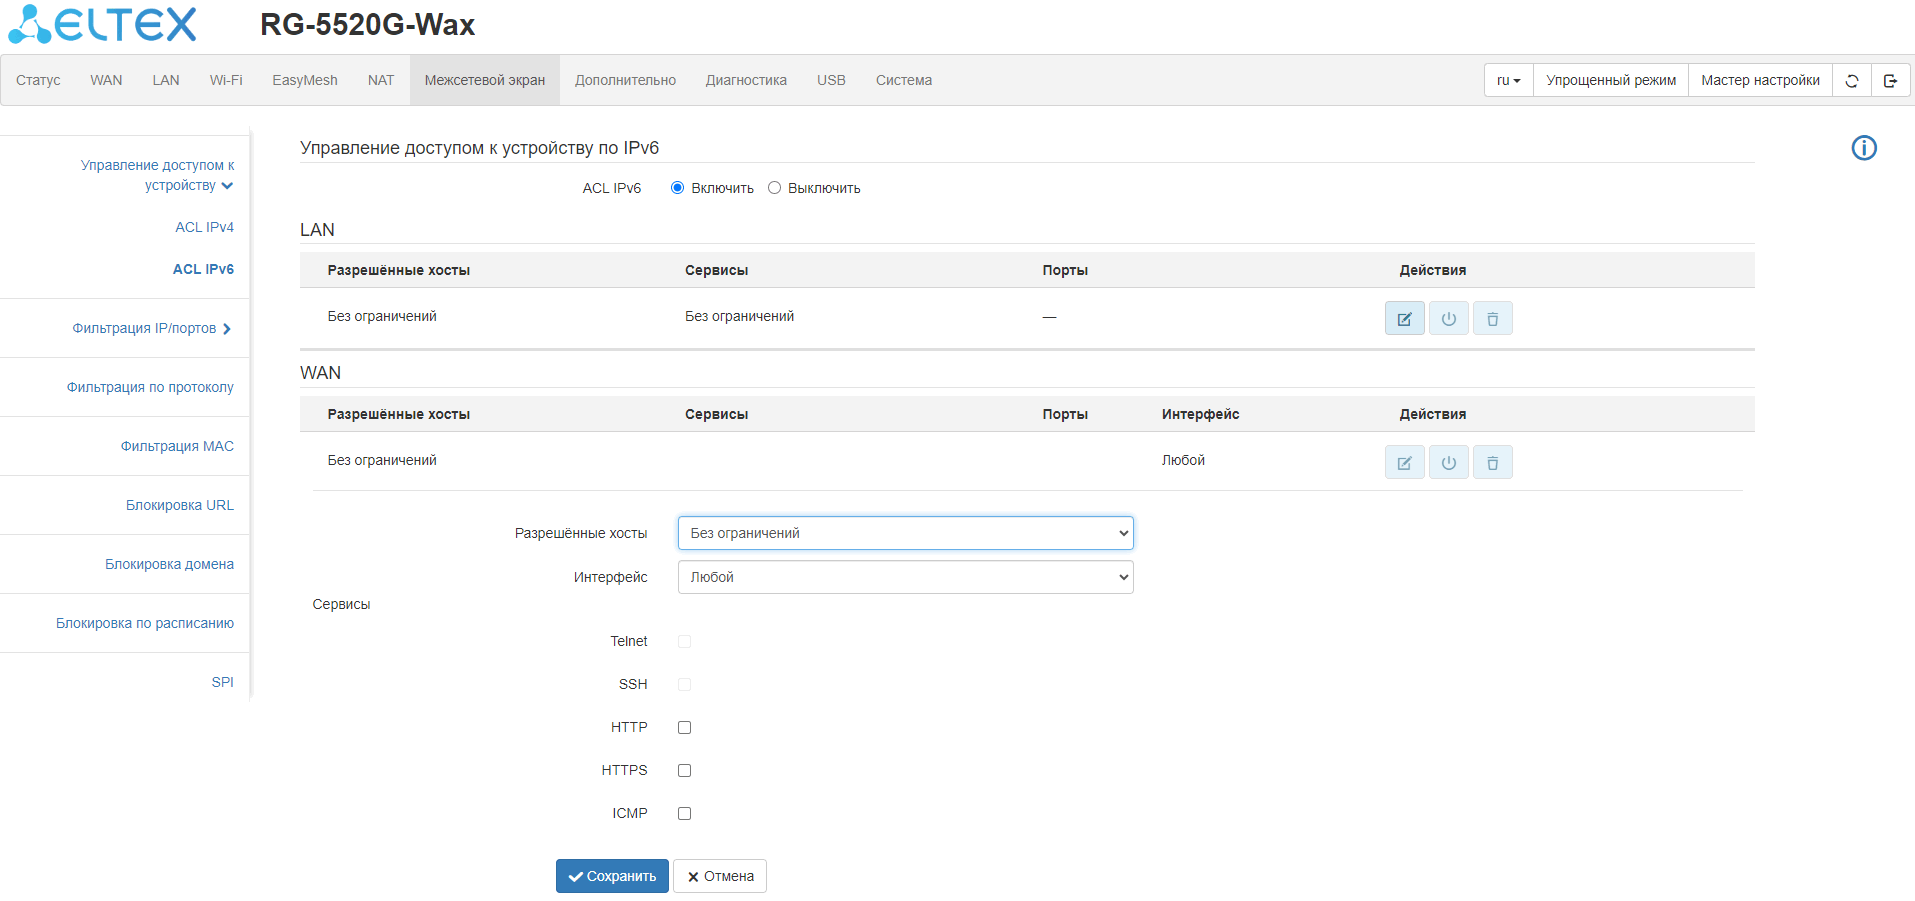
Task: Click the refresh icon in top bar
Action: pos(1851,81)
